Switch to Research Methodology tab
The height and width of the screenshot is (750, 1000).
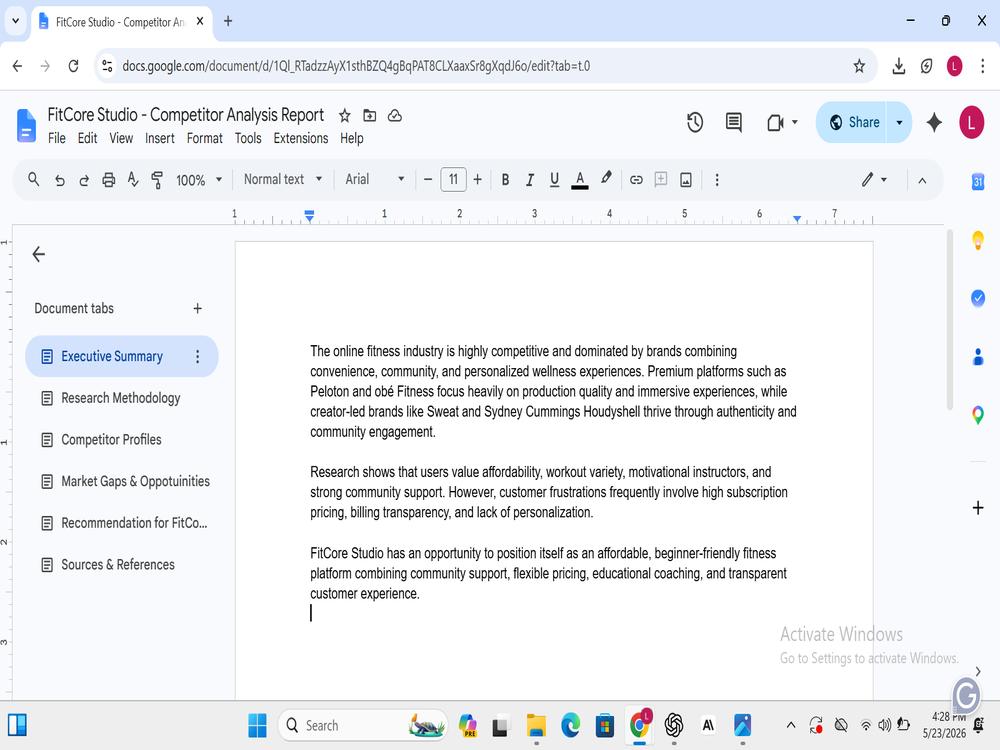tap(121, 399)
